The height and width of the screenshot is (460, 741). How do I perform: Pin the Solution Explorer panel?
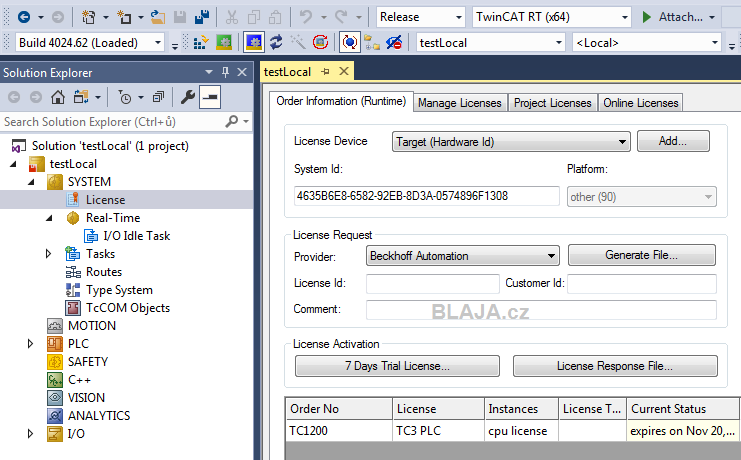pyautogui.click(x=225, y=72)
